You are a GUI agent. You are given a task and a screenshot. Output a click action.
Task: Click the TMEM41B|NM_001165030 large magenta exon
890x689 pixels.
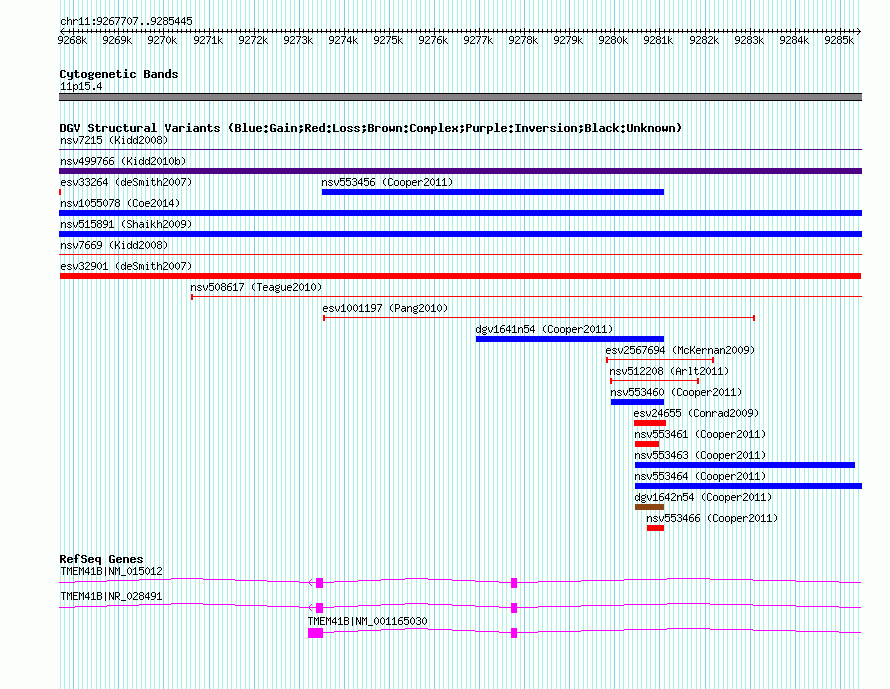coord(316,633)
